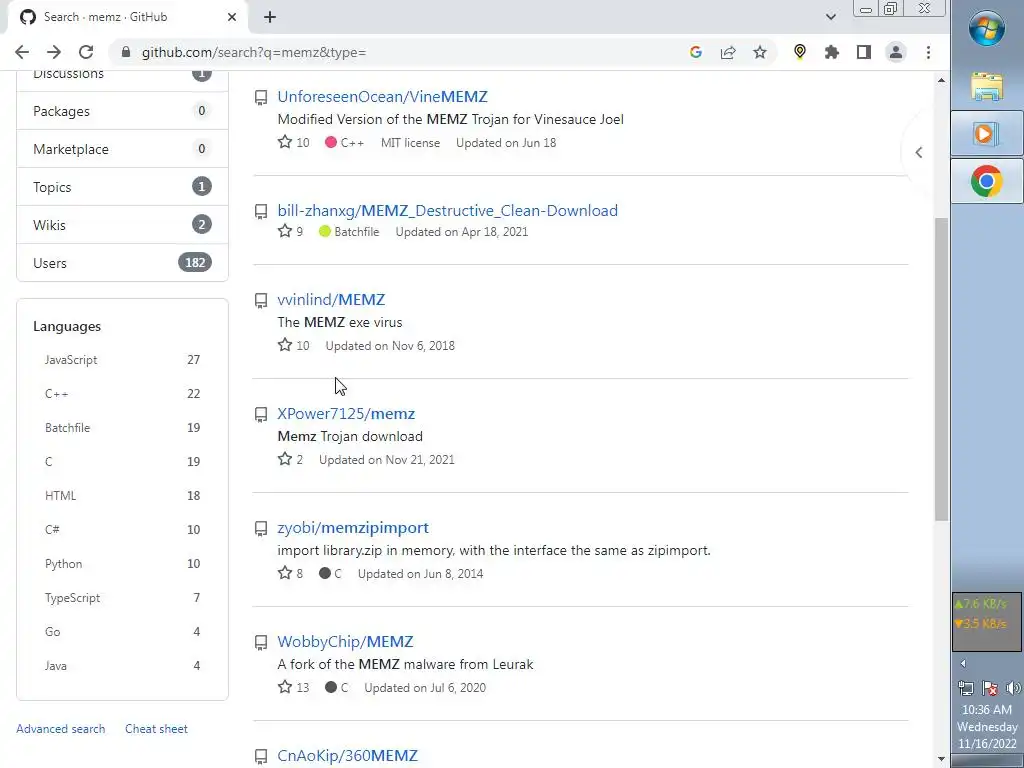Select the Packages filter
Image resolution: width=1024 pixels, height=768 pixels.
tap(122, 111)
